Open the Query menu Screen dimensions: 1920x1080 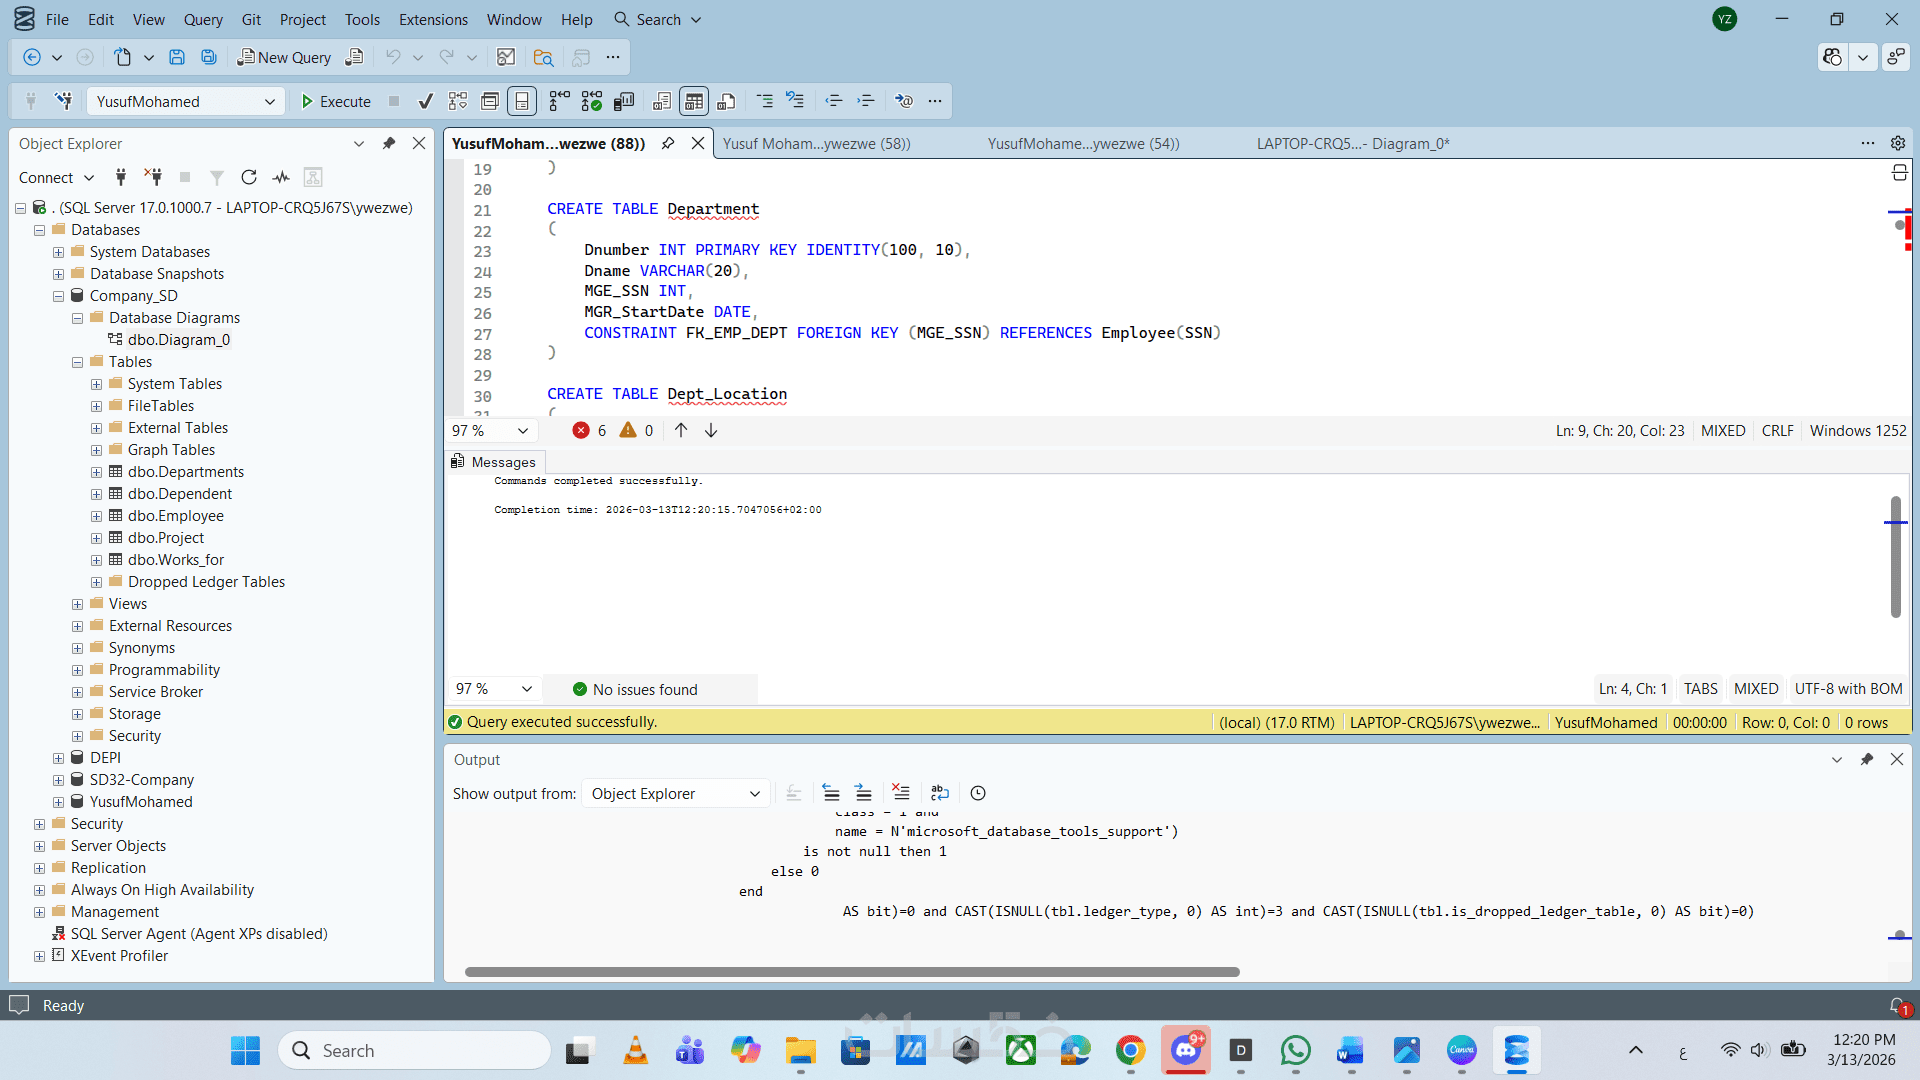coord(203,19)
